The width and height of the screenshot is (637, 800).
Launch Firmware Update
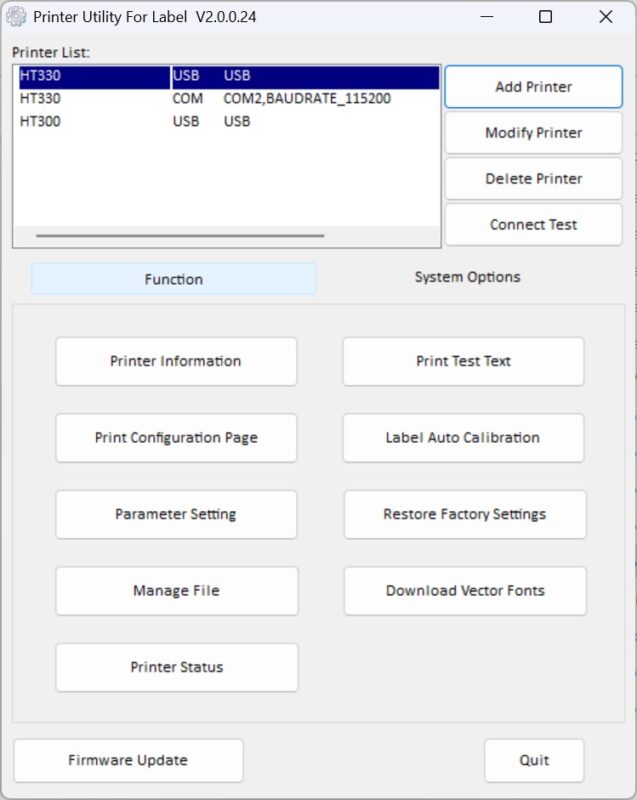pos(128,760)
